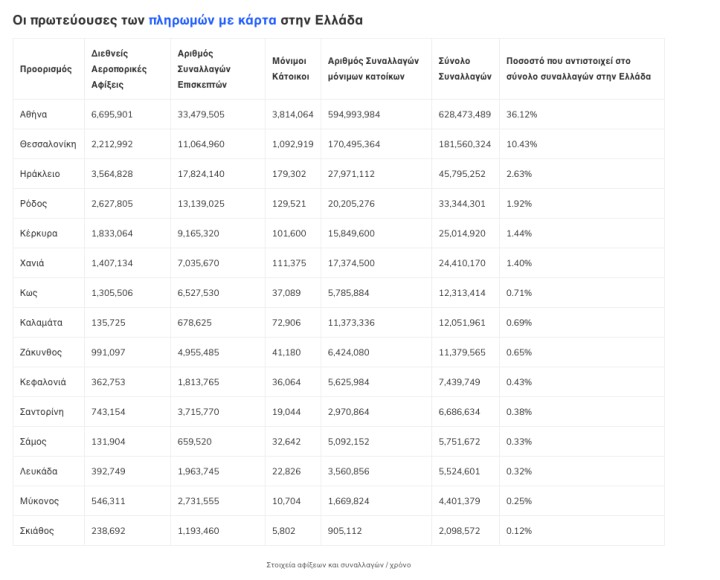This screenshot has height=580, width=720.
Task: Select the 'Σύνολο Συναλλαγών' column header
Action: (465, 69)
